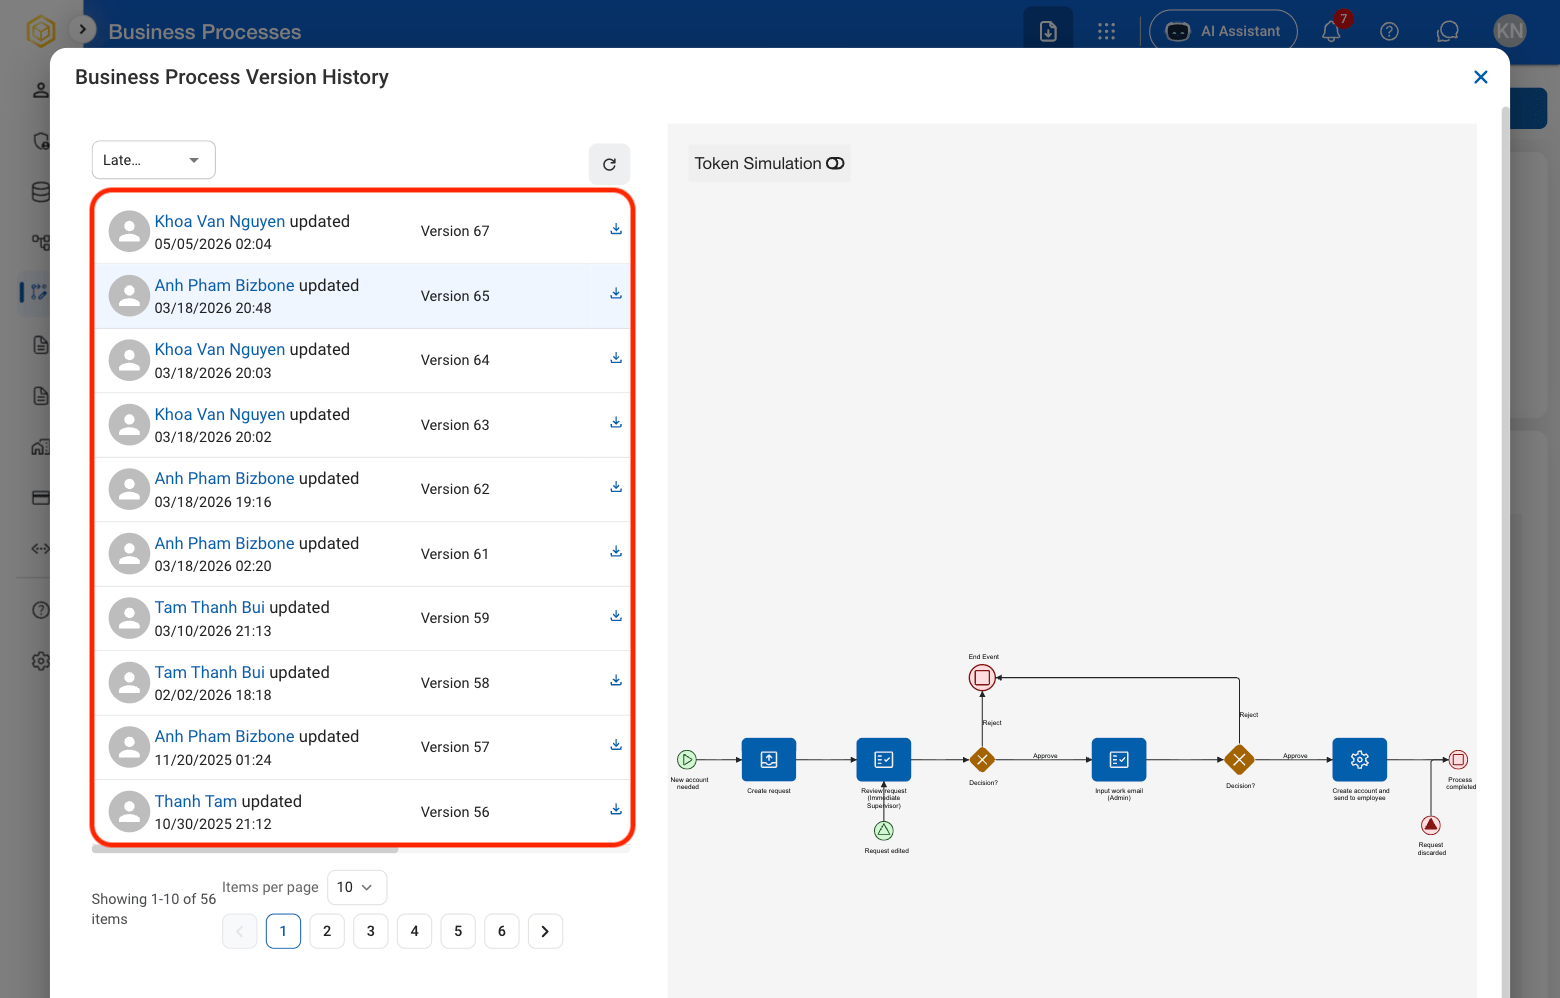Click the Business Processes sidebar icon
Image resolution: width=1560 pixels, height=998 pixels.
pyautogui.click(x=39, y=292)
